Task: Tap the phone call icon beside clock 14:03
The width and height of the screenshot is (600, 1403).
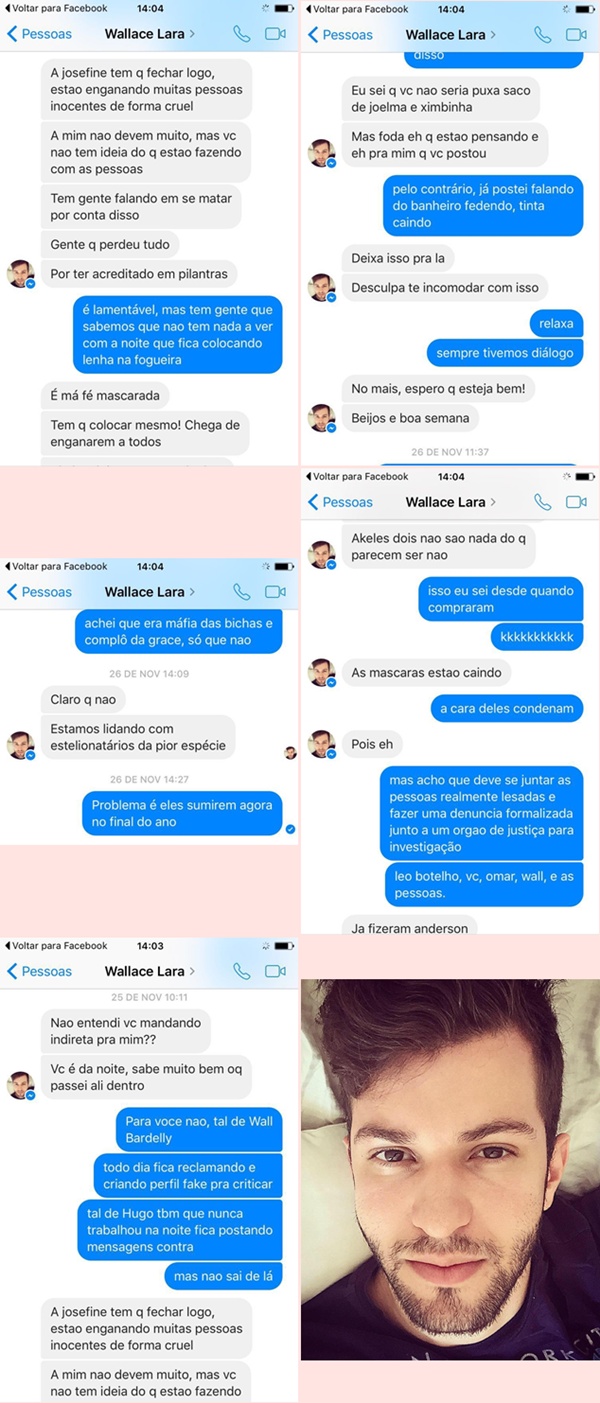Action: coord(241,971)
